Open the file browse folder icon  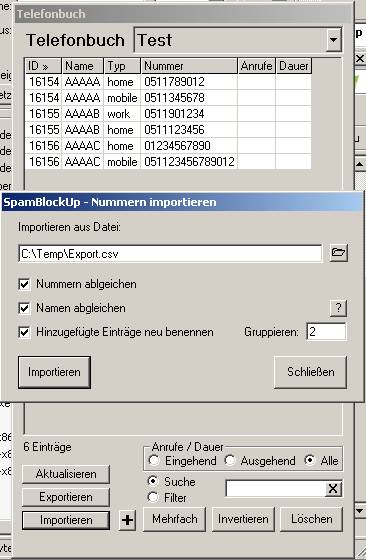338,253
